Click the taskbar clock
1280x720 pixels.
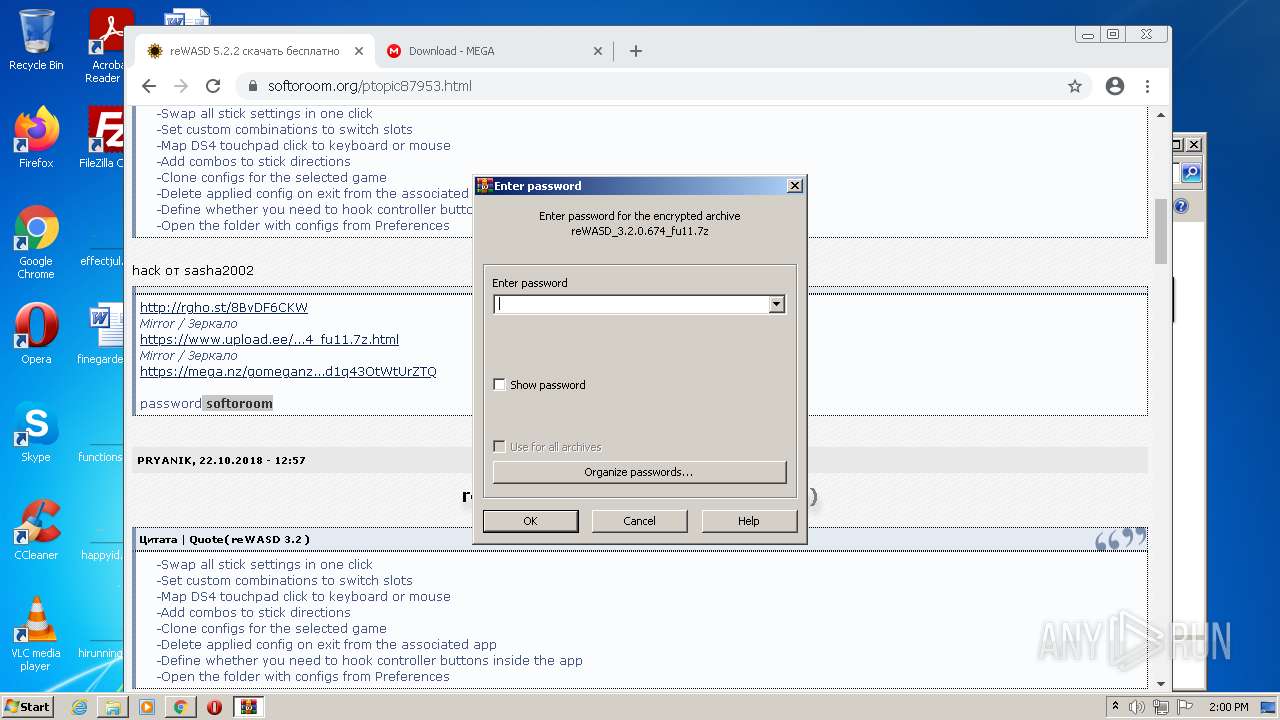click(x=1228, y=707)
